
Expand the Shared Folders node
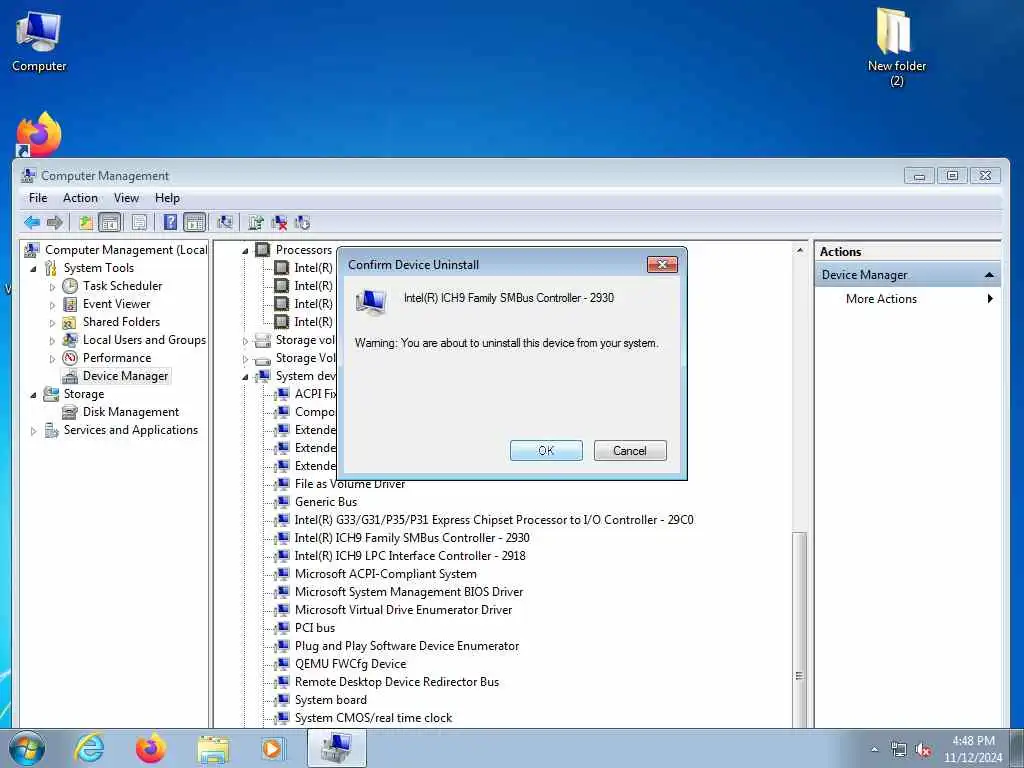tap(52, 323)
